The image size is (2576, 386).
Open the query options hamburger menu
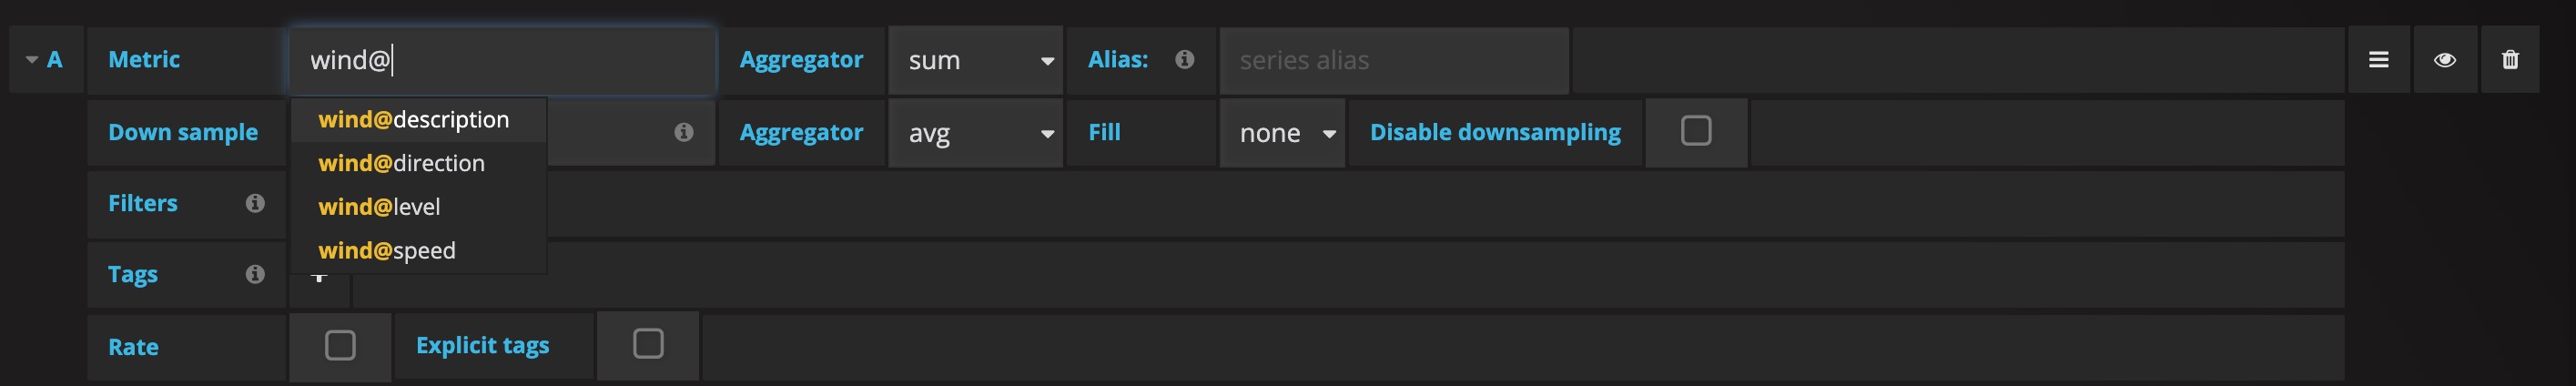tap(2379, 60)
